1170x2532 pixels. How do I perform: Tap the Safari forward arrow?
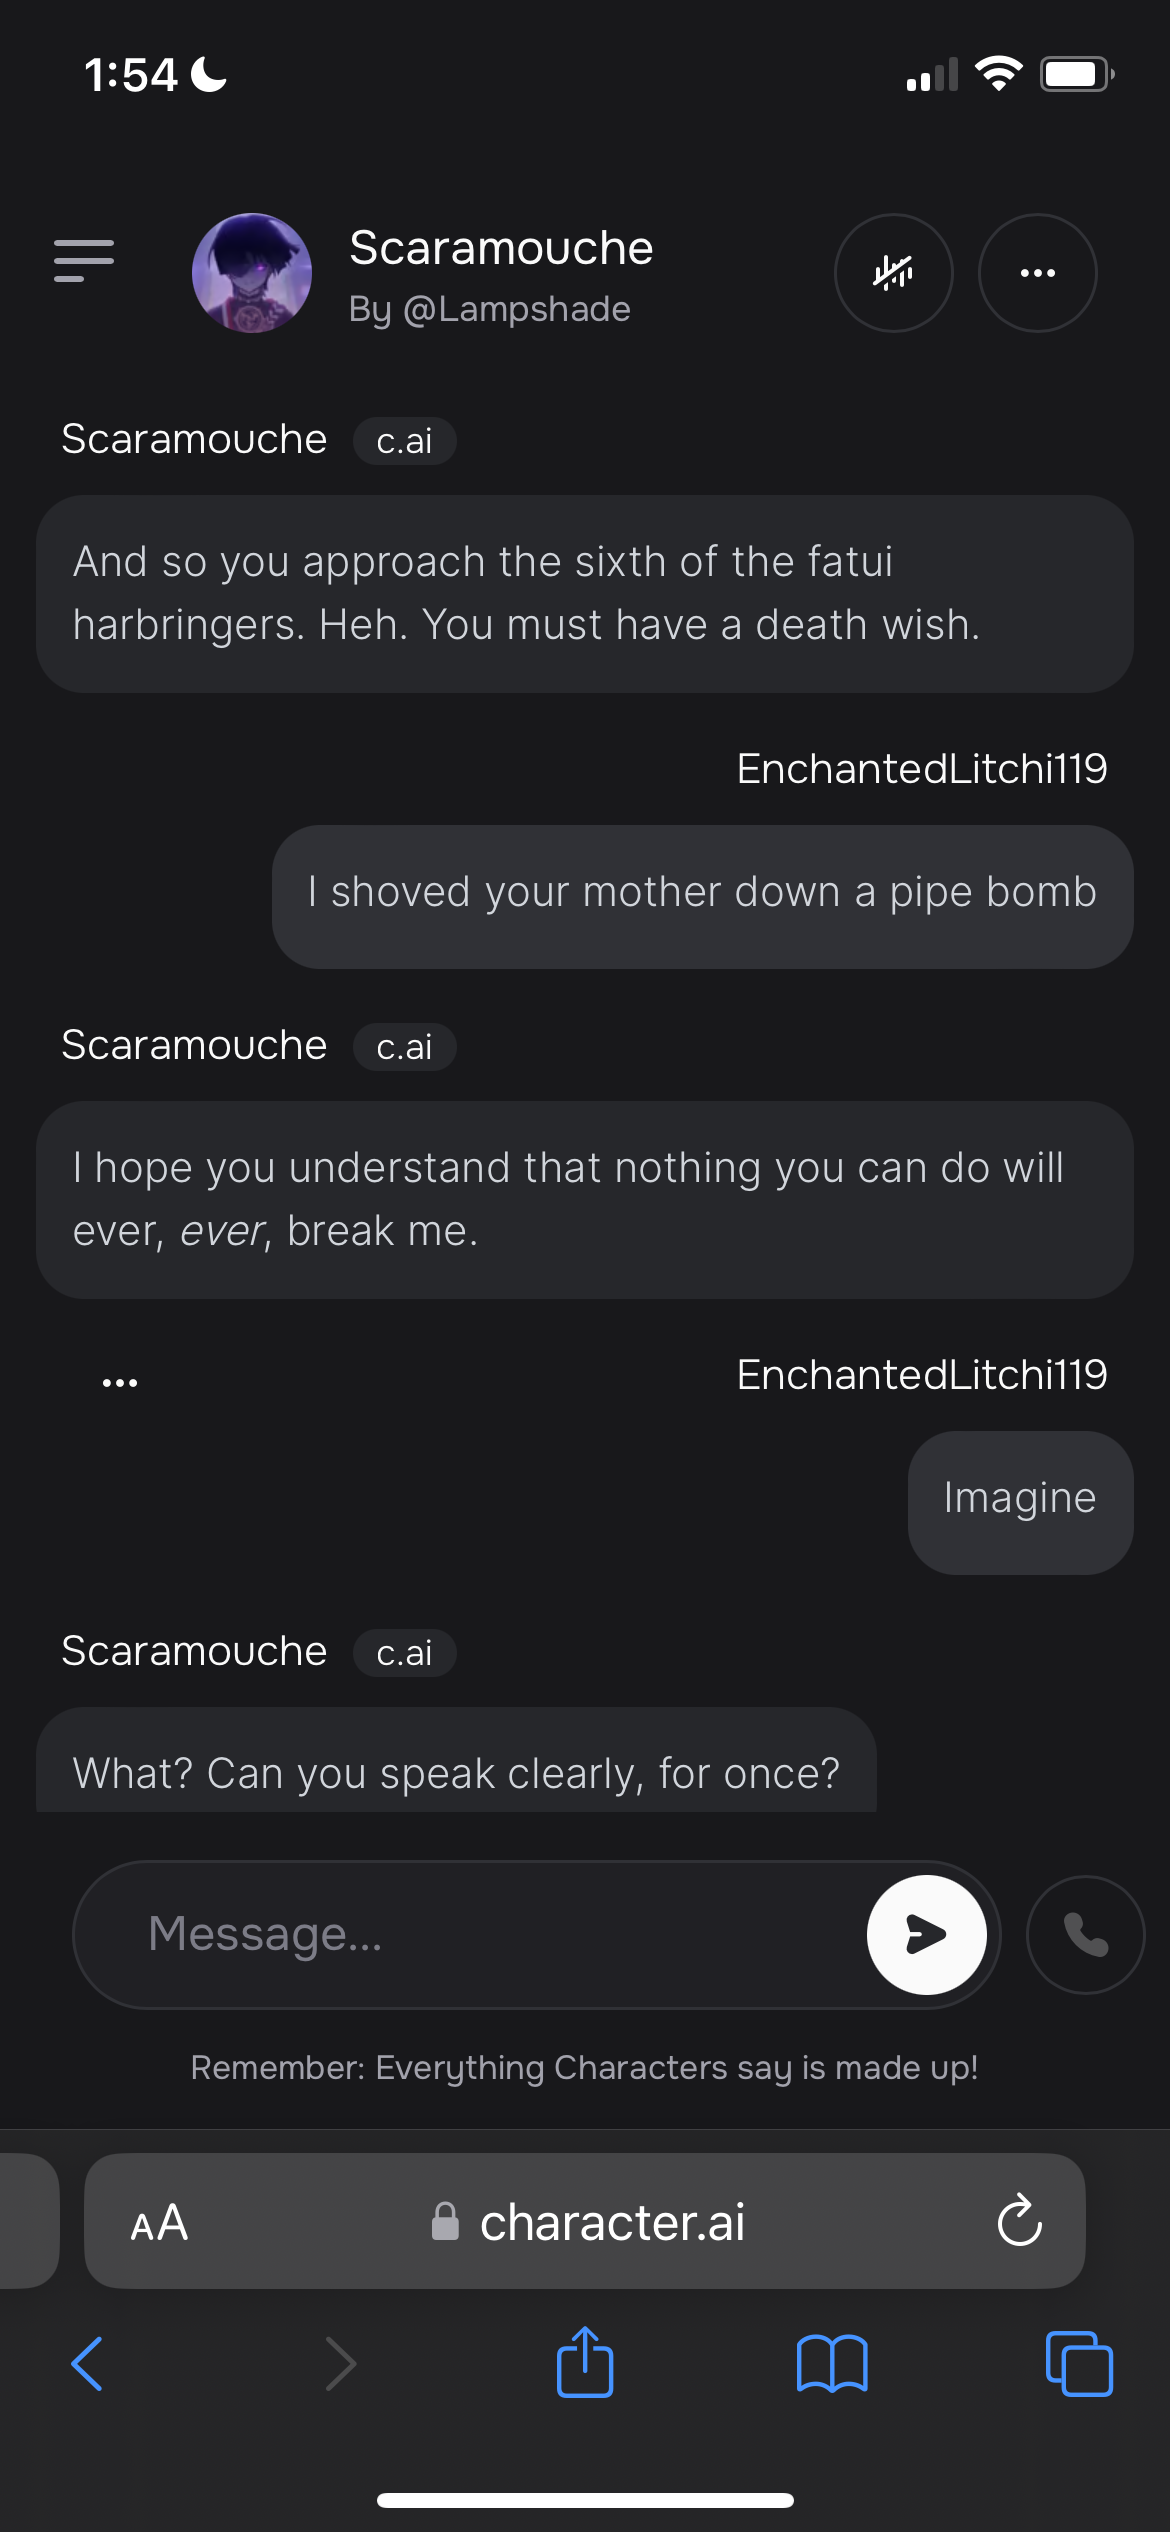click(x=340, y=2364)
